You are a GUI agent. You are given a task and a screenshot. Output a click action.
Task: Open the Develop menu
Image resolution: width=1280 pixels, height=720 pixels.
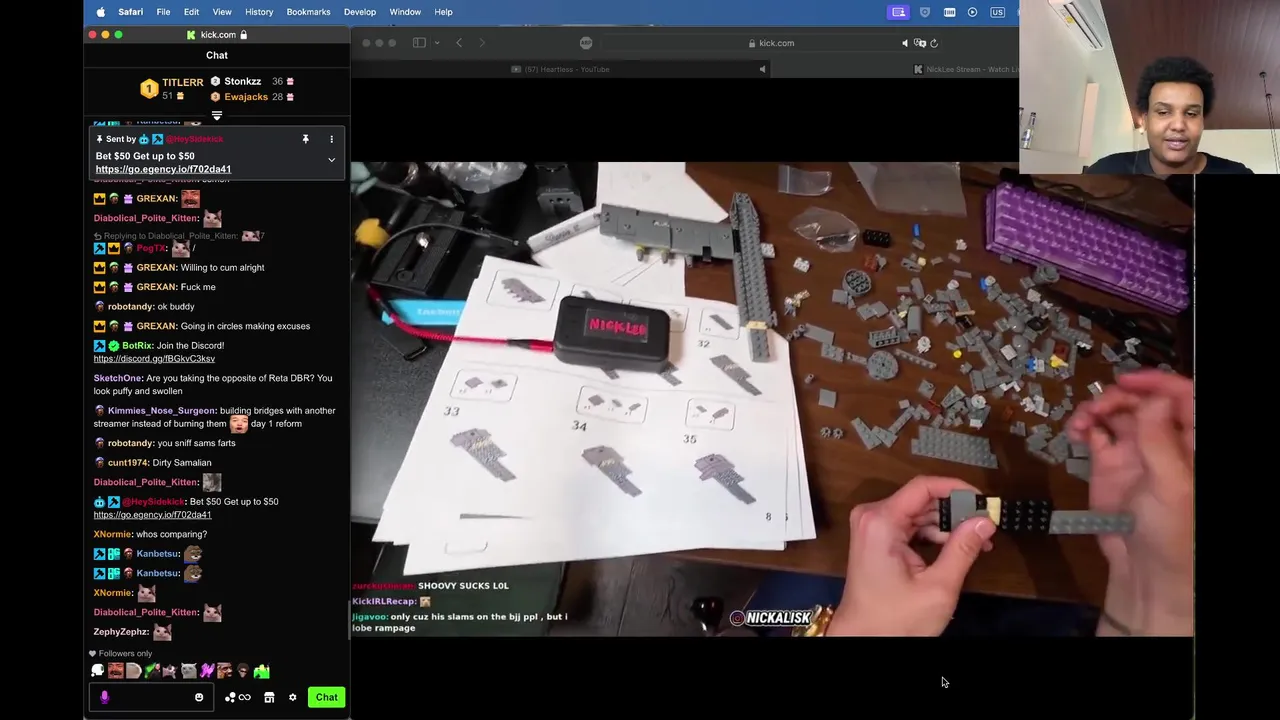[360, 12]
